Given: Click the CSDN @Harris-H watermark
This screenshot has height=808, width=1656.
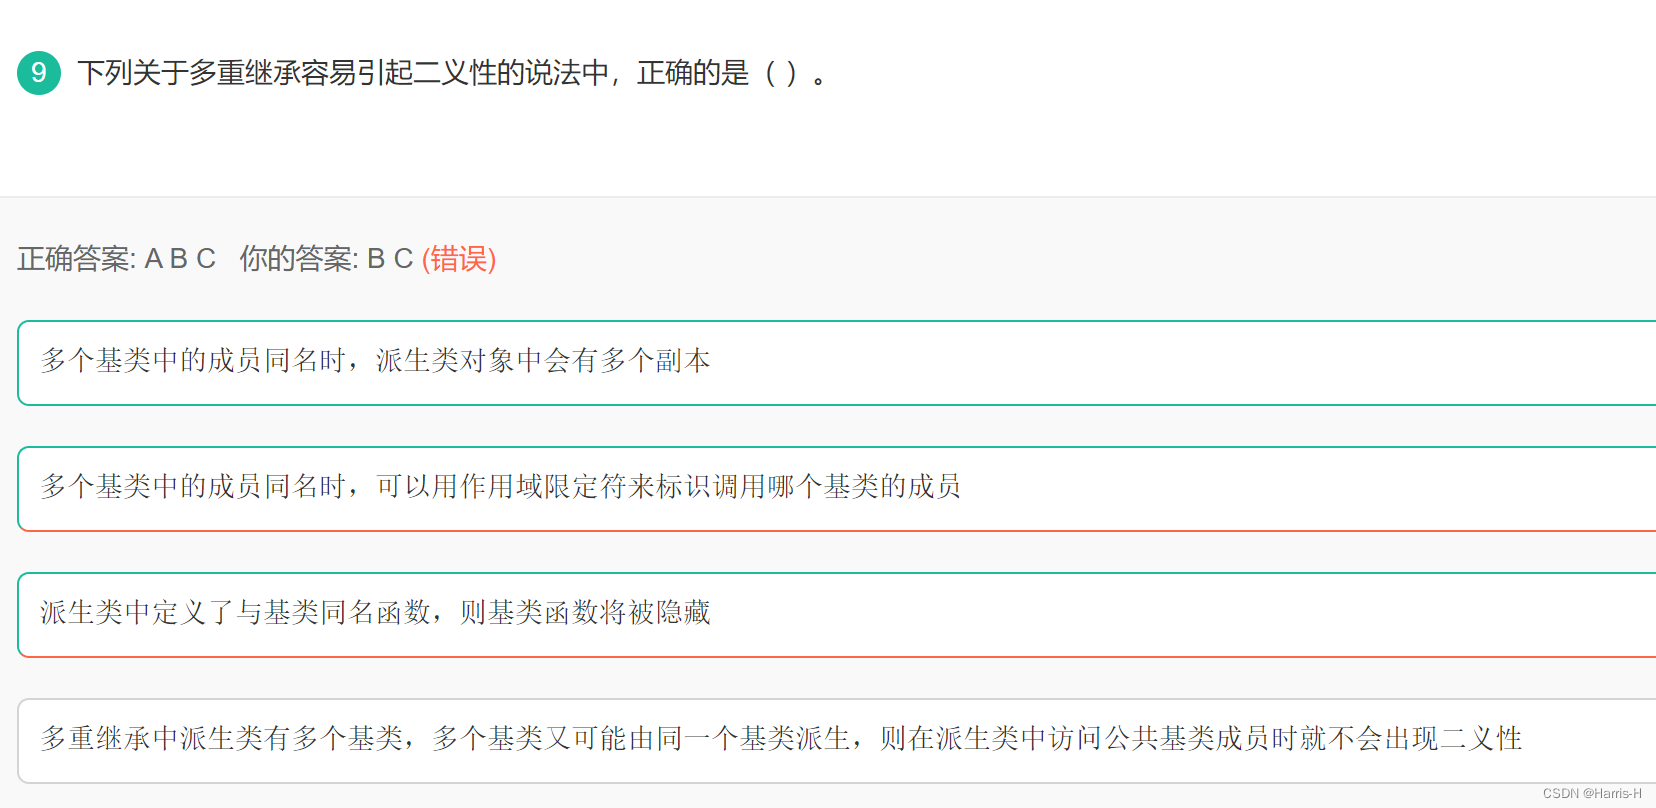Looking at the screenshot, I should point(1592,793).
